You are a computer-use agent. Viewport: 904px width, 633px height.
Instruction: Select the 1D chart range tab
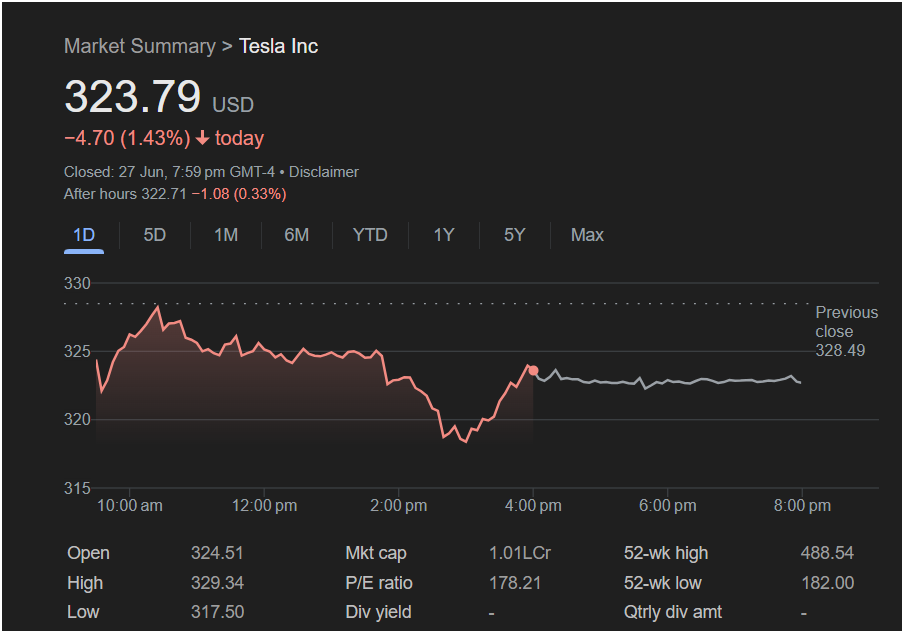tap(84, 235)
